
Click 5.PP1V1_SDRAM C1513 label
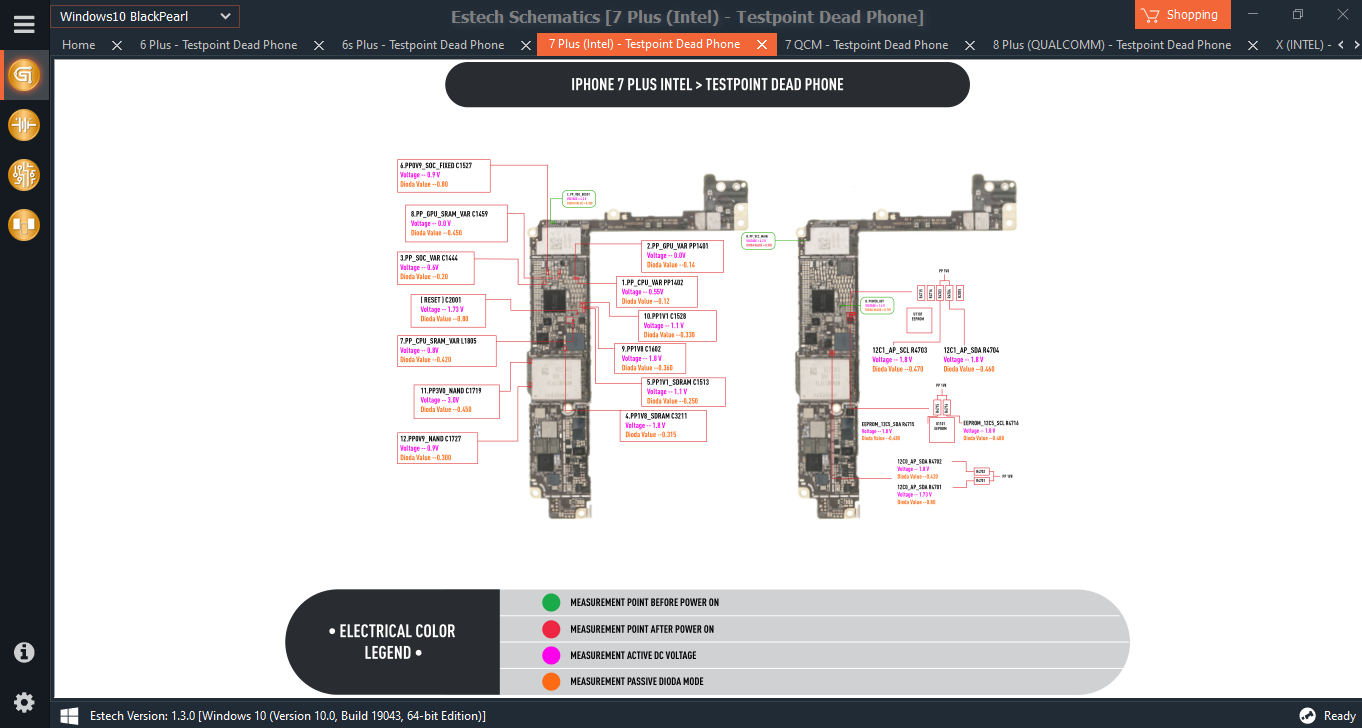(678, 382)
